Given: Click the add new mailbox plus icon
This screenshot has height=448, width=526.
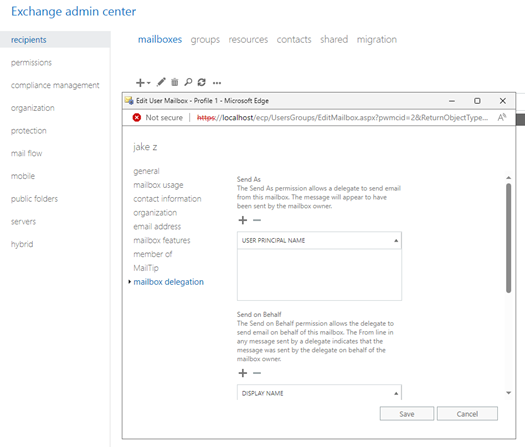Looking at the screenshot, I should click(x=140, y=83).
